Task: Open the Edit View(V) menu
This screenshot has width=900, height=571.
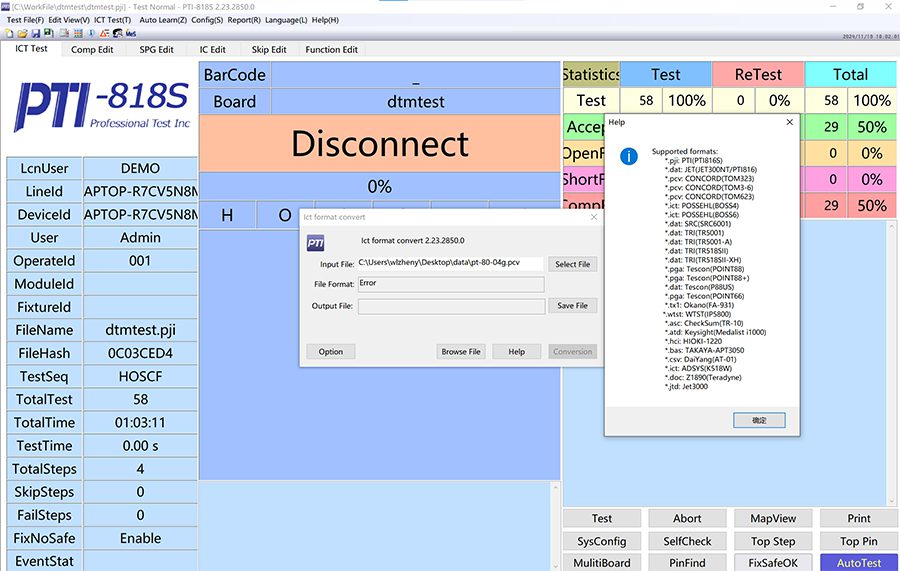Action: point(69,20)
